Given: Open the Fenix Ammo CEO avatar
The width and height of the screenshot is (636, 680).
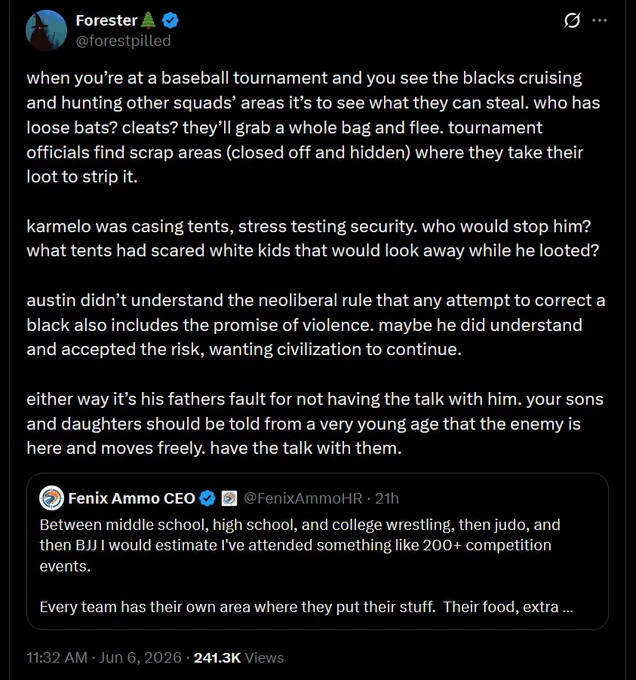Looking at the screenshot, I should 52,498.
